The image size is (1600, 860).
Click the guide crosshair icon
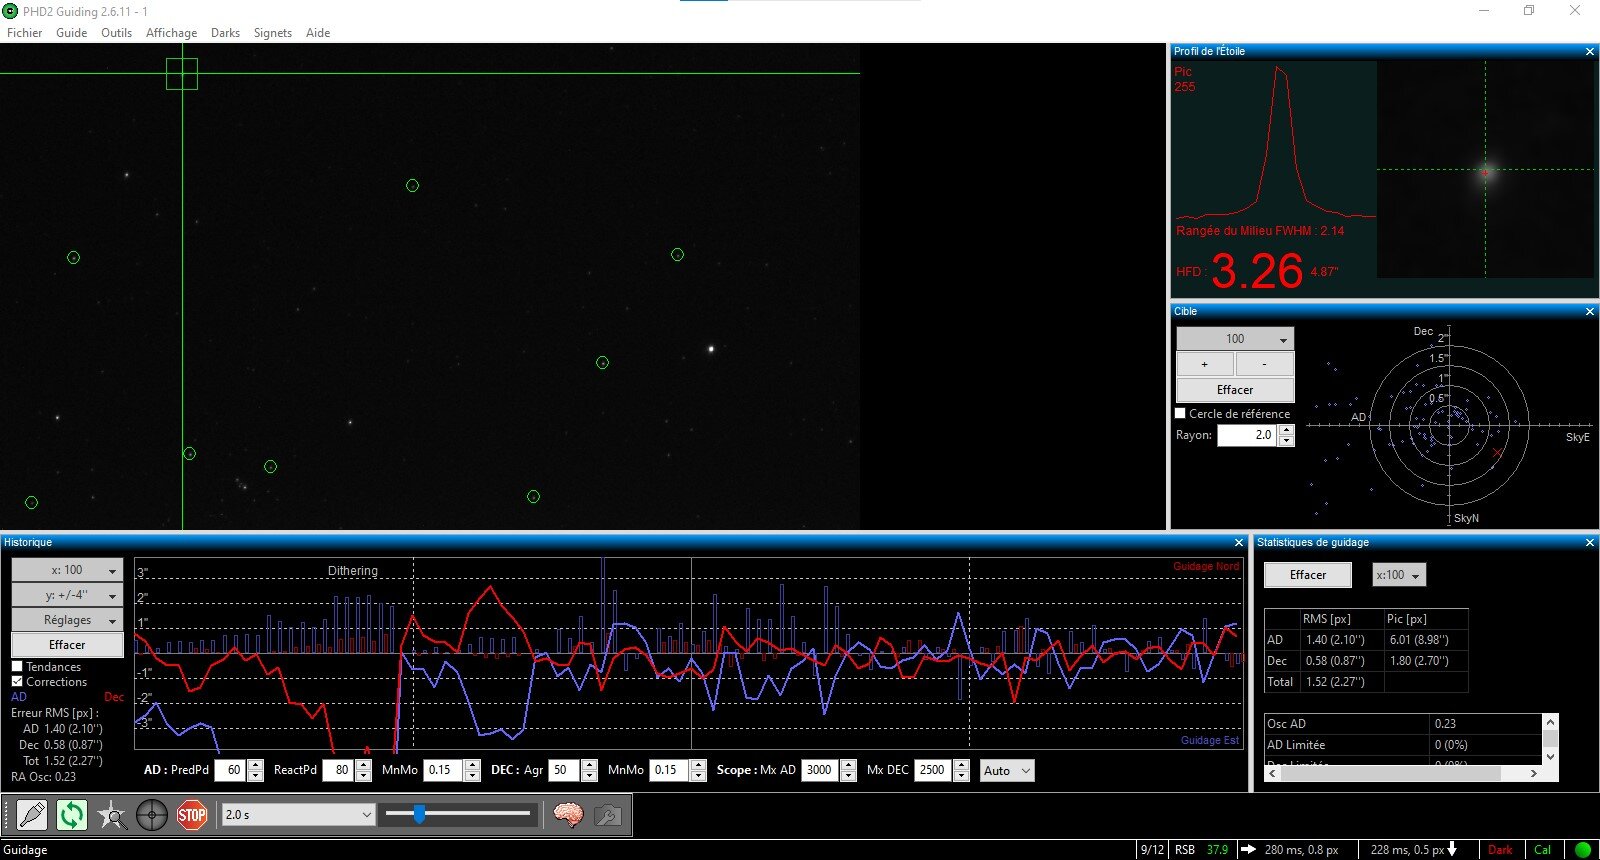point(152,815)
